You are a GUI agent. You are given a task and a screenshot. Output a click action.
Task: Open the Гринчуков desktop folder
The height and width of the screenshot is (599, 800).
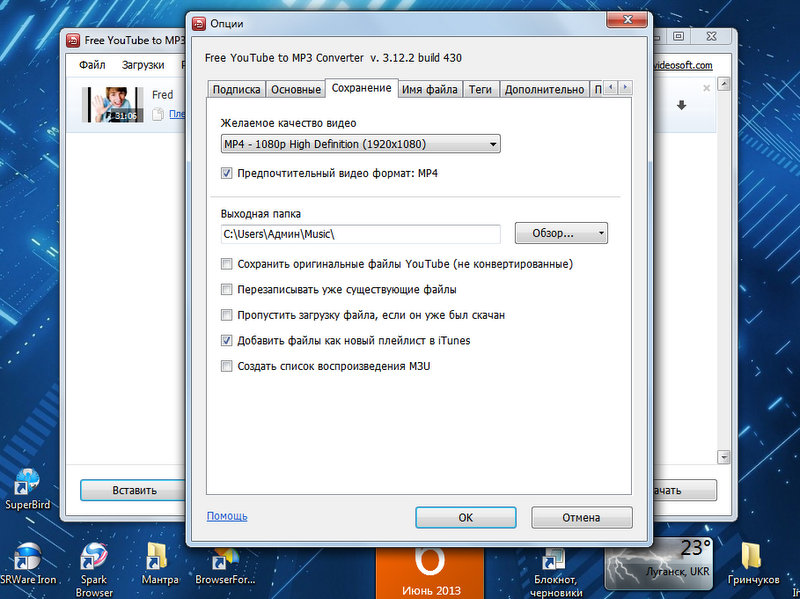(x=754, y=564)
